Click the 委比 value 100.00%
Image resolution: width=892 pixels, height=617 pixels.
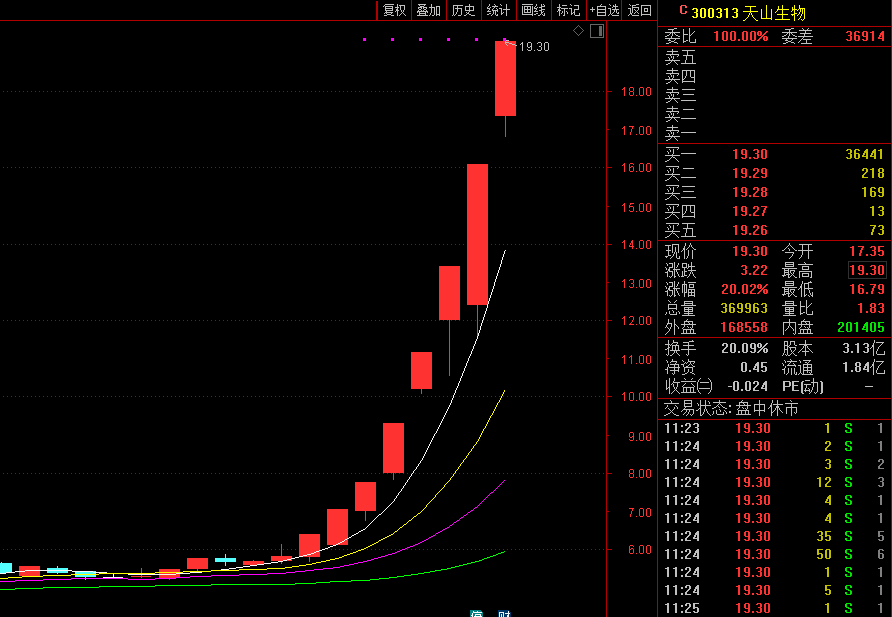(741, 36)
